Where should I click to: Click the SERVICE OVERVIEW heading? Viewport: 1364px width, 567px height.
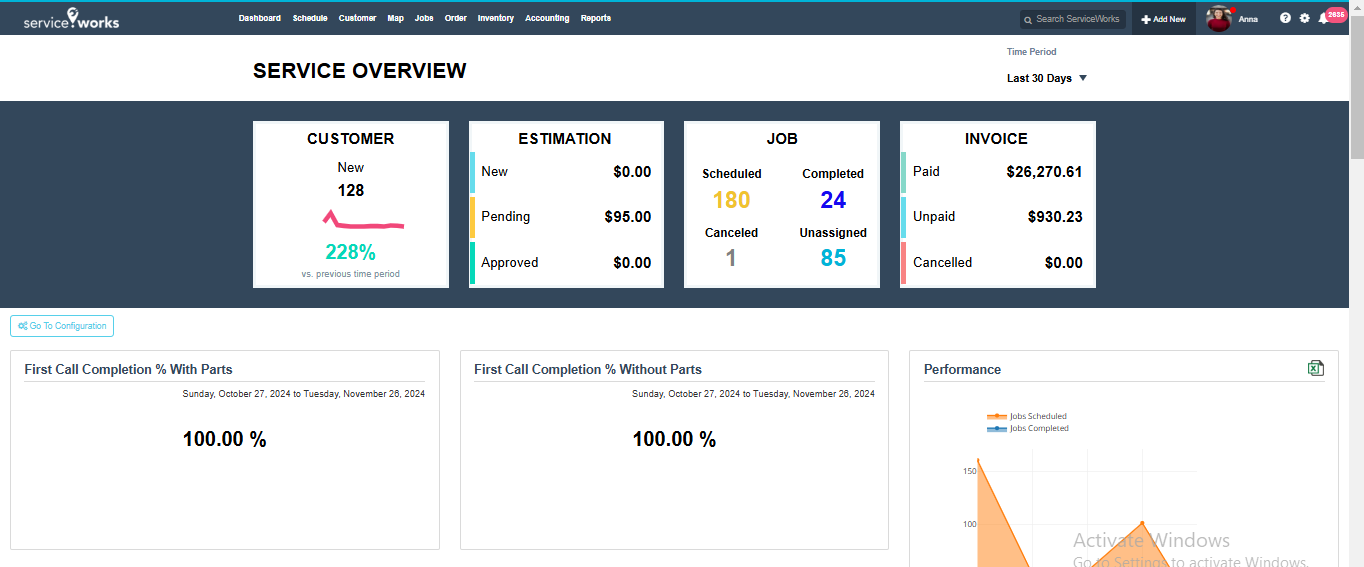pos(360,71)
